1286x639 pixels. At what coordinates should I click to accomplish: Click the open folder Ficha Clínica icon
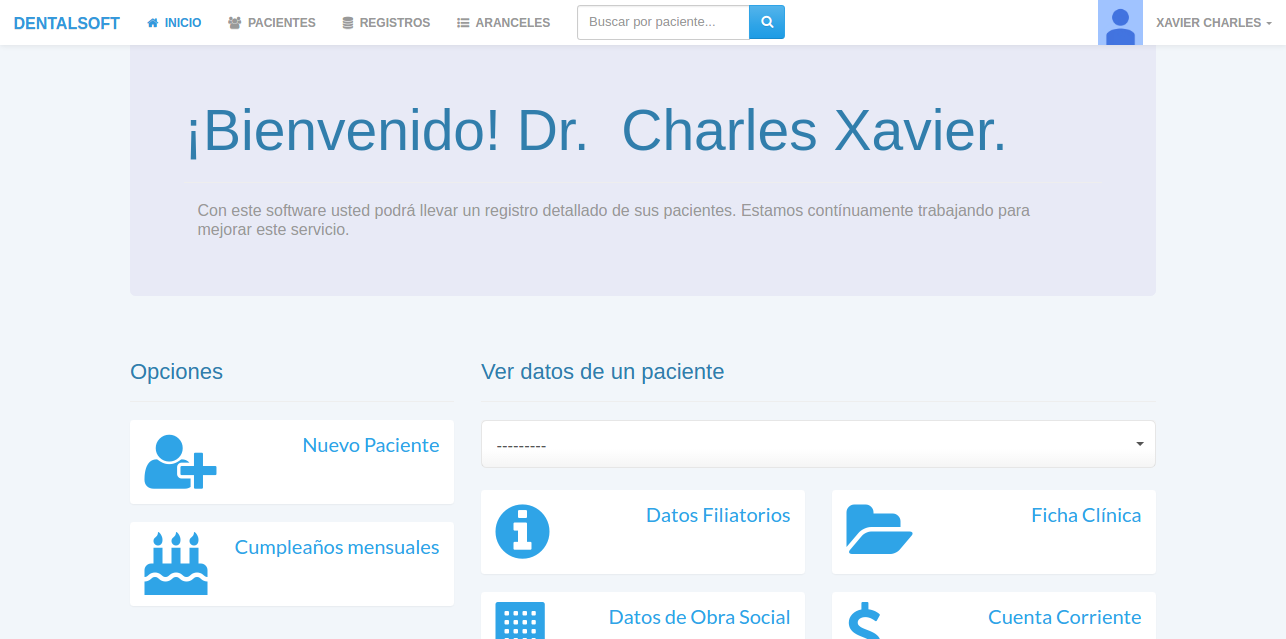pos(879,529)
